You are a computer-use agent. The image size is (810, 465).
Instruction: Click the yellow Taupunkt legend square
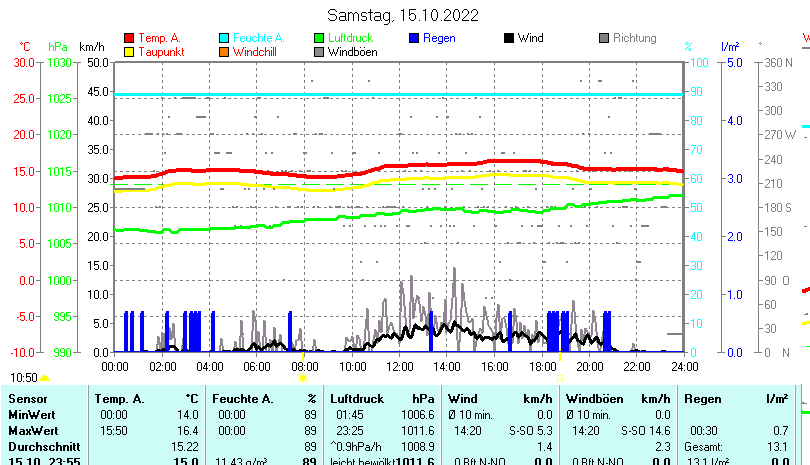pos(129,52)
